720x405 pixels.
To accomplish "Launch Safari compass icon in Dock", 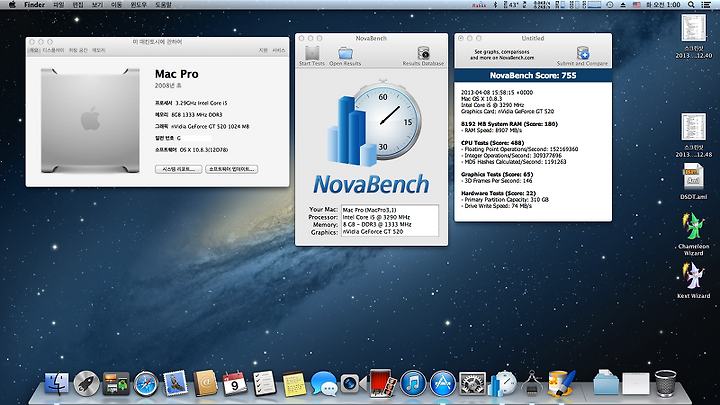I will coord(146,383).
